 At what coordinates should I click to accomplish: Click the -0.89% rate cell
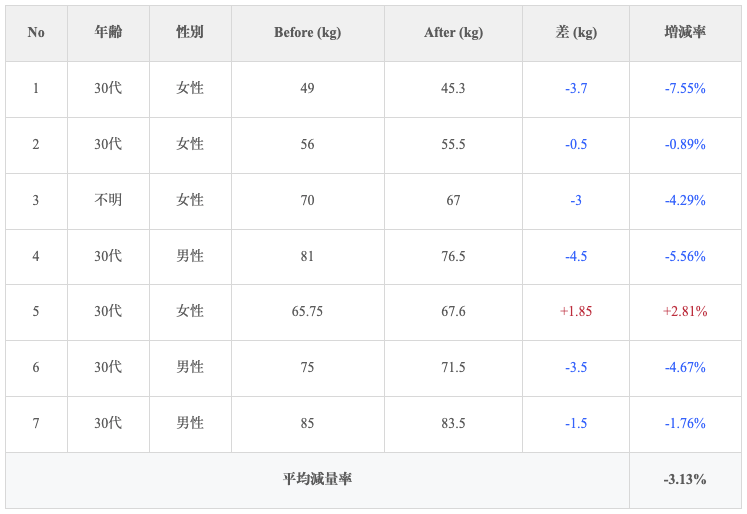685,145
